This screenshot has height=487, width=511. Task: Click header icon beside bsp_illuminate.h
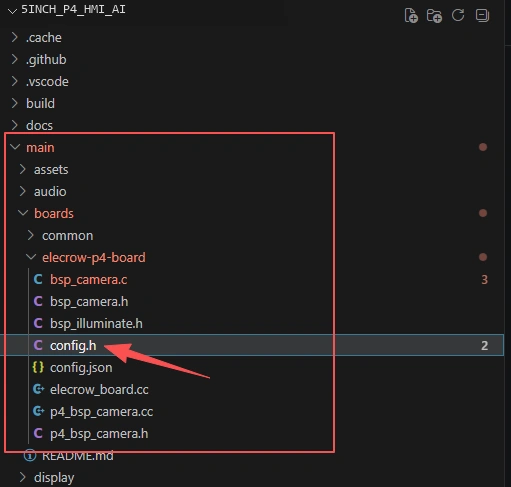pyautogui.click(x=38, y=323)
